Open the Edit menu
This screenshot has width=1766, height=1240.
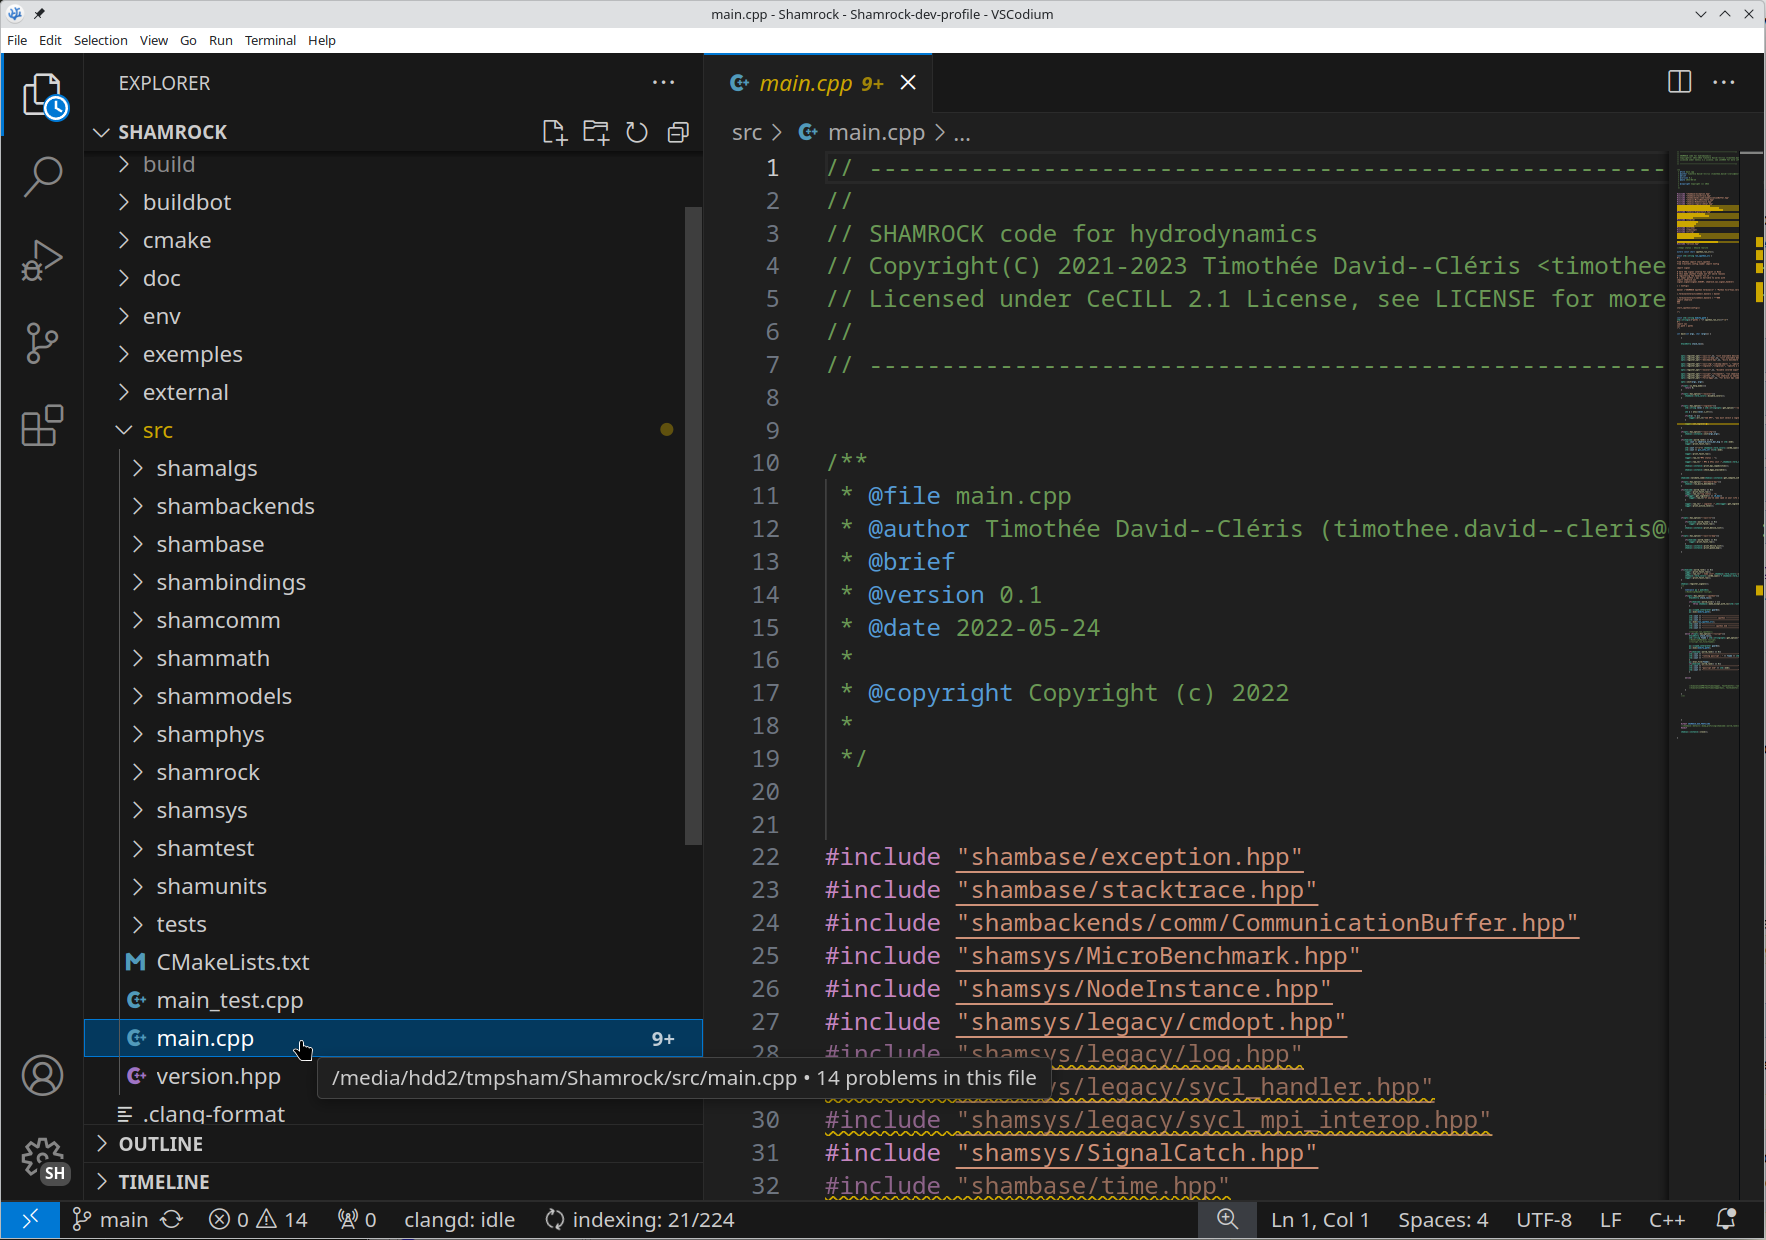[x=50, y=40]
